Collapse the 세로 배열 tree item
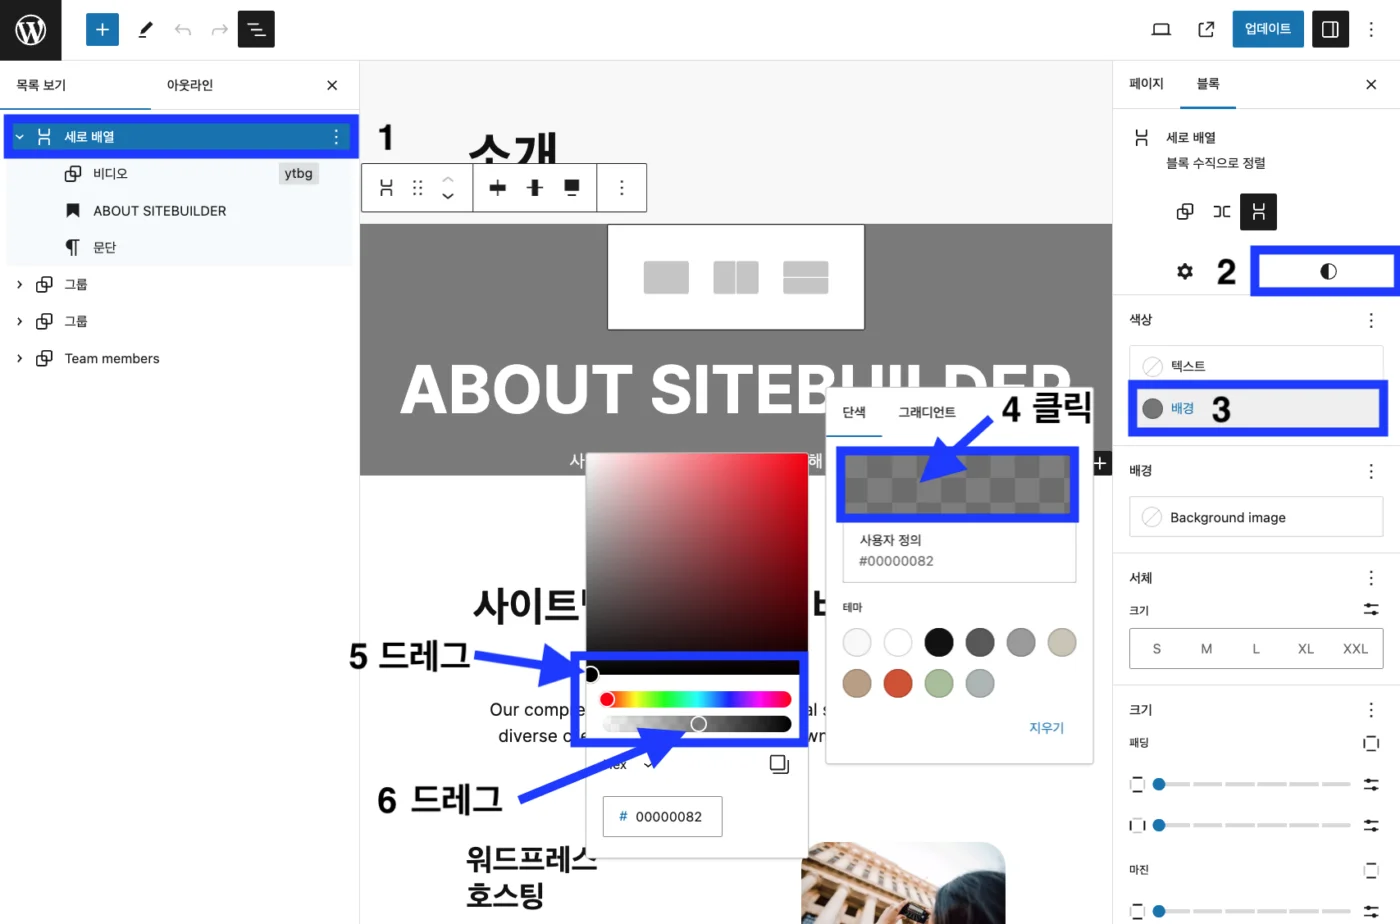 19,137
